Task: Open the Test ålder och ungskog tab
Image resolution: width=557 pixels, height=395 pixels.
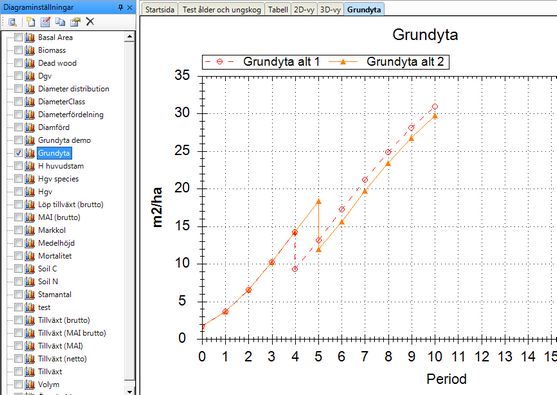Action: coord(221,10)
